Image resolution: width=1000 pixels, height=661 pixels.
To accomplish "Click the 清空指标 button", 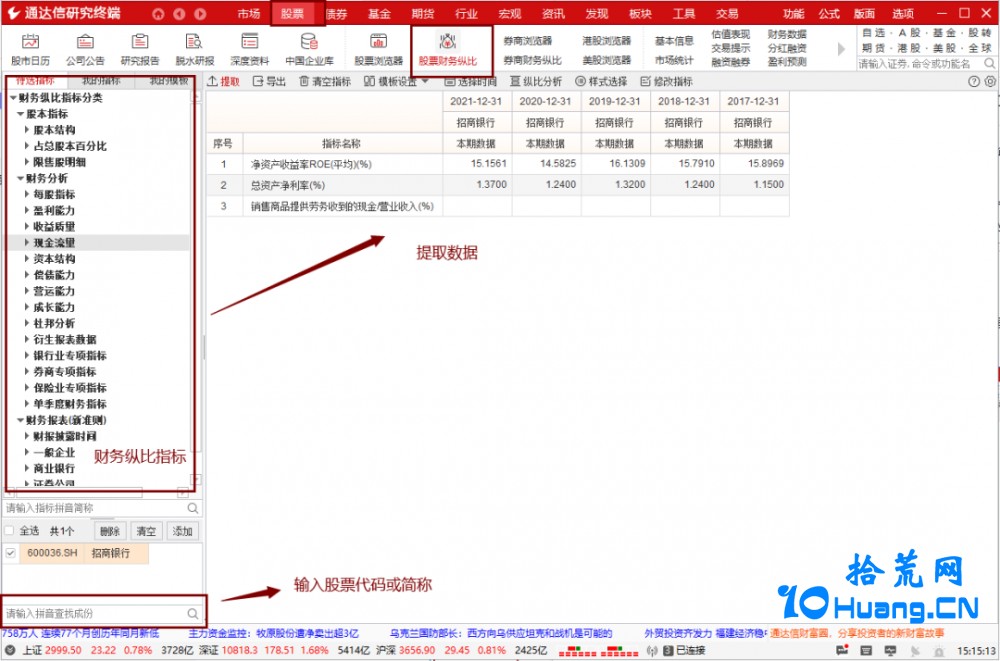I will tap(325, 82).
